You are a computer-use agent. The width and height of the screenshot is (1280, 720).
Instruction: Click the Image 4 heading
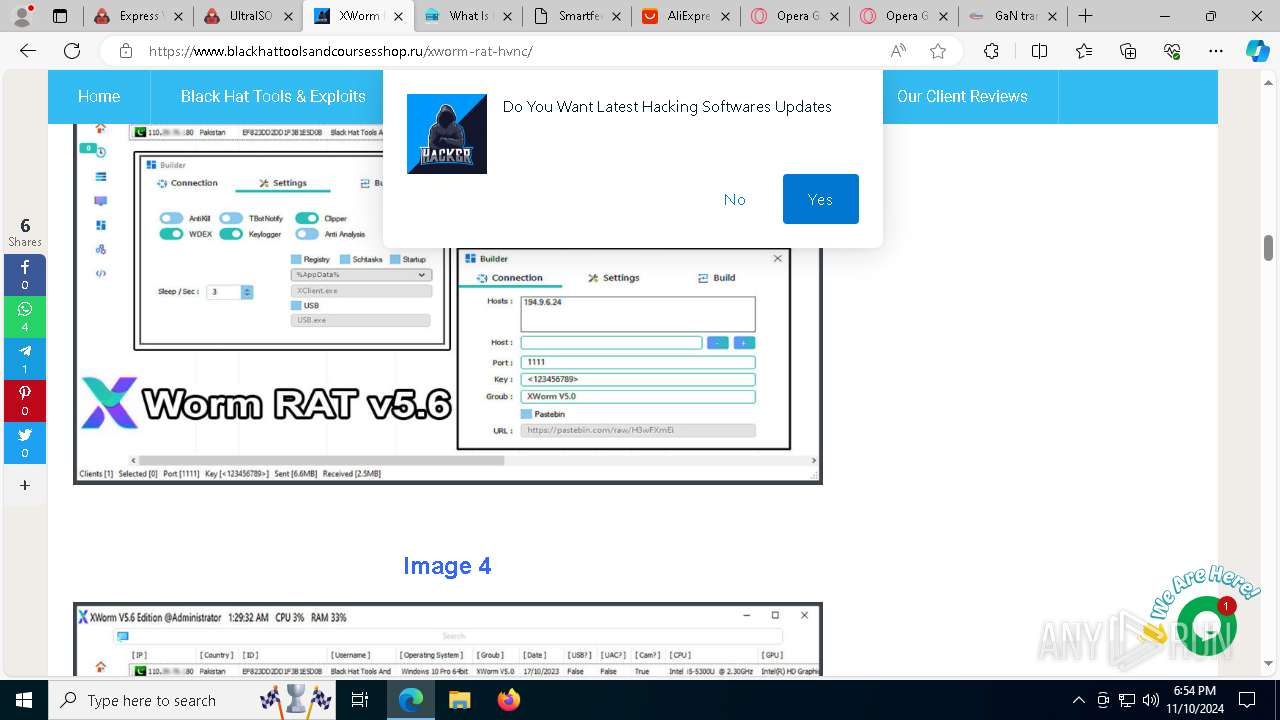coord(447,566)
